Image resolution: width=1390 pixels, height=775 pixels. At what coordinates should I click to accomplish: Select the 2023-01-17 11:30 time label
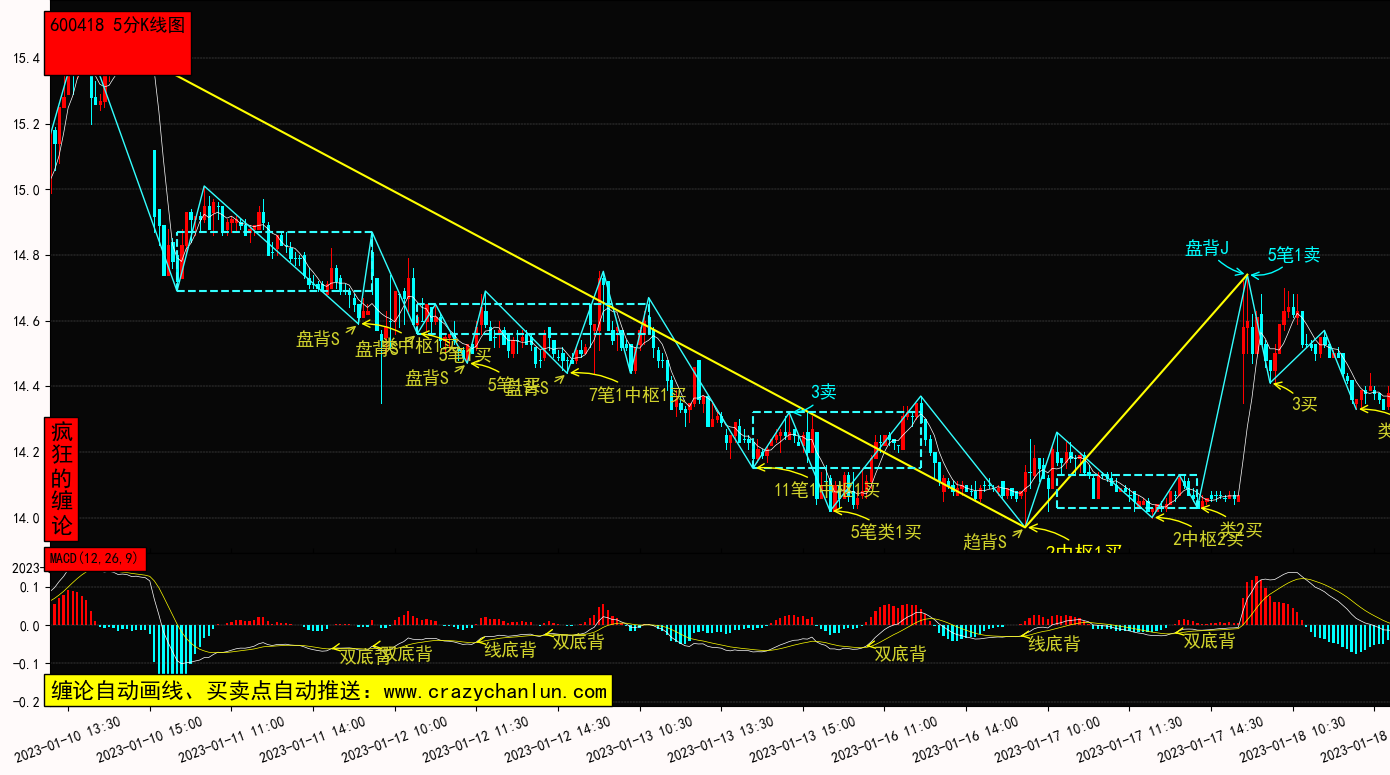1130,738
